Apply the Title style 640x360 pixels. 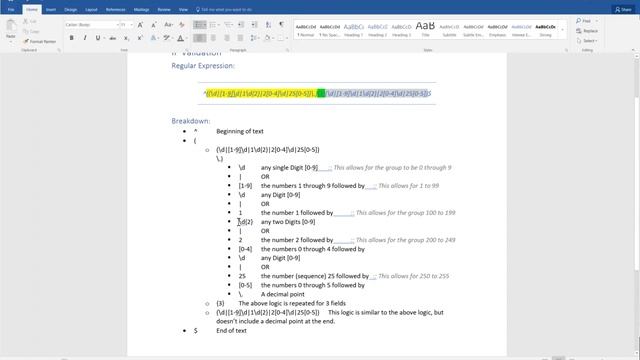tap(425, 30)
